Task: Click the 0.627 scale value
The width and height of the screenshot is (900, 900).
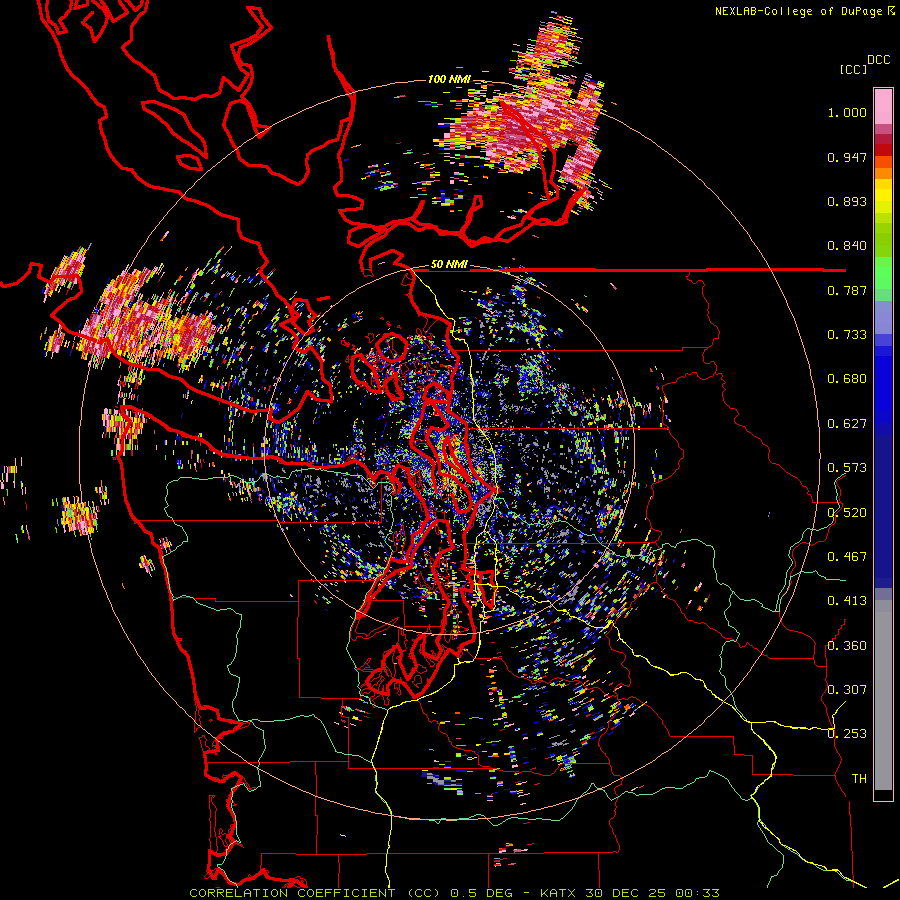Action: 847,424
